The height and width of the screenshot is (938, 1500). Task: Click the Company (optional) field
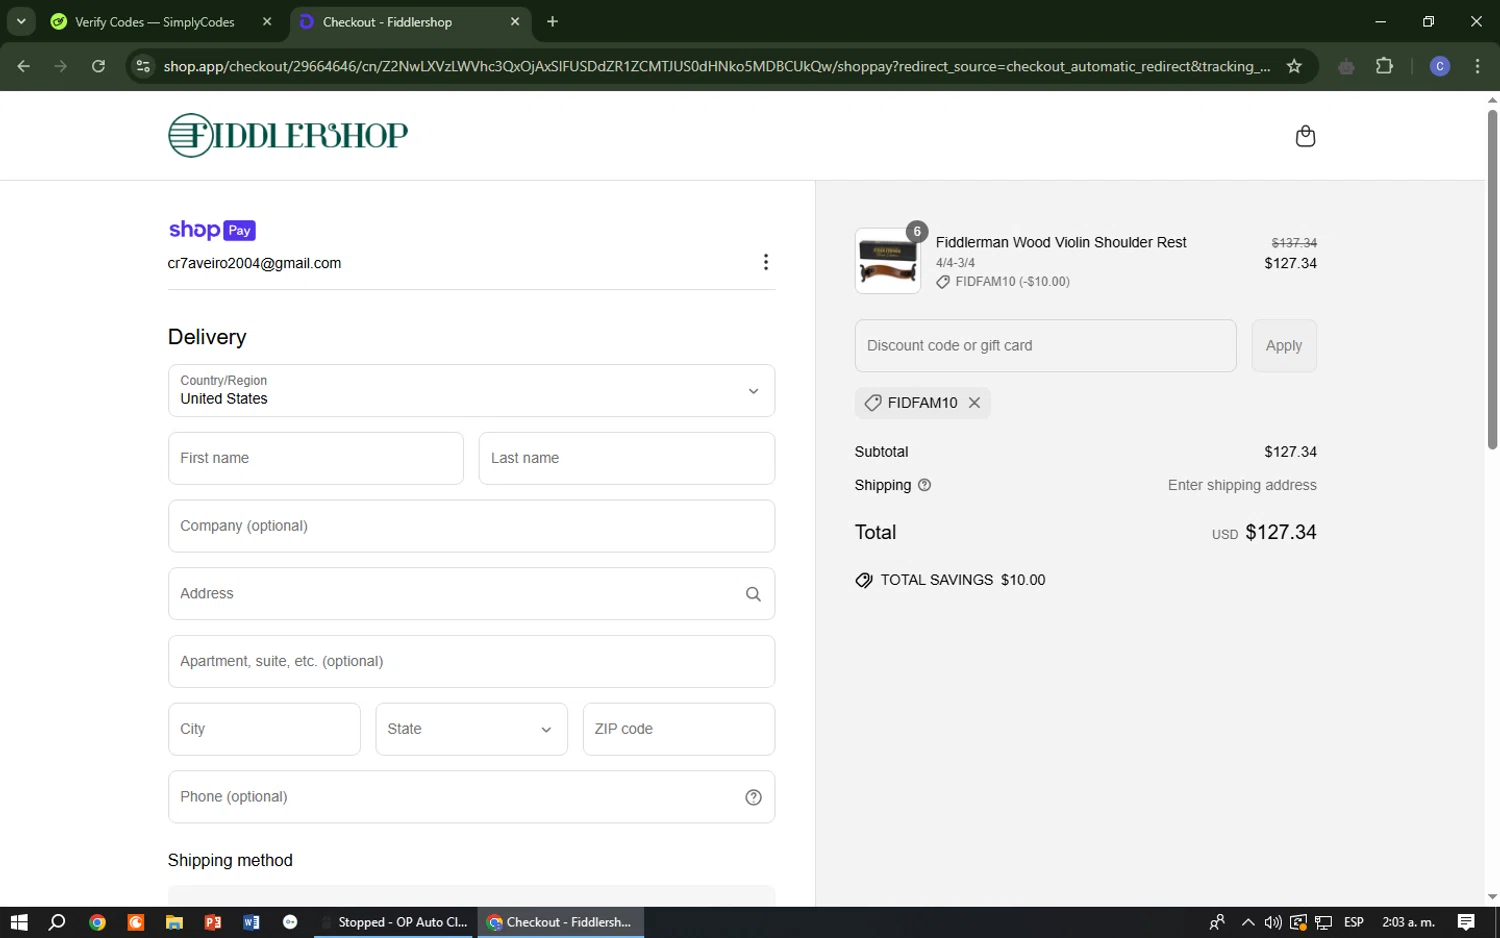[471, 526]
